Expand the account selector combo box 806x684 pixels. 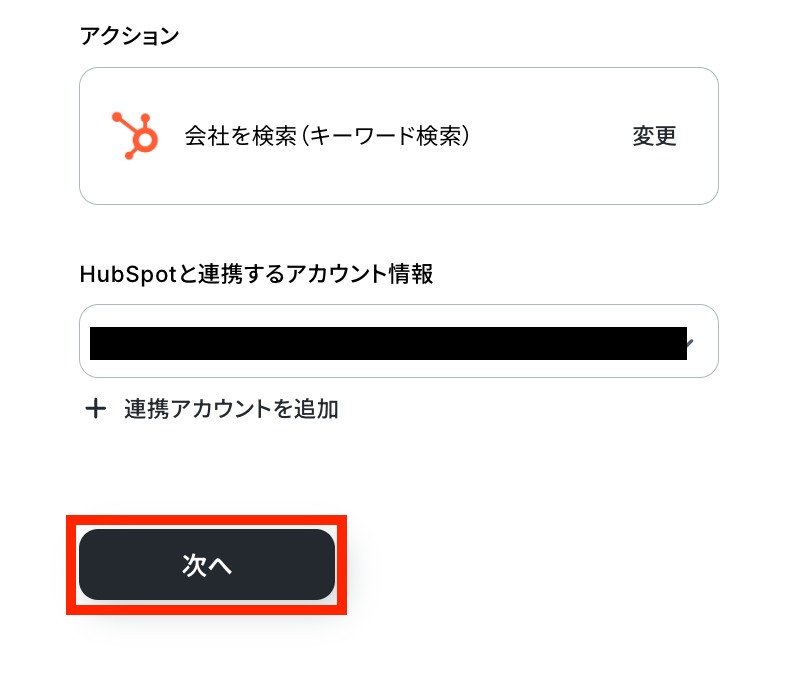399,341
